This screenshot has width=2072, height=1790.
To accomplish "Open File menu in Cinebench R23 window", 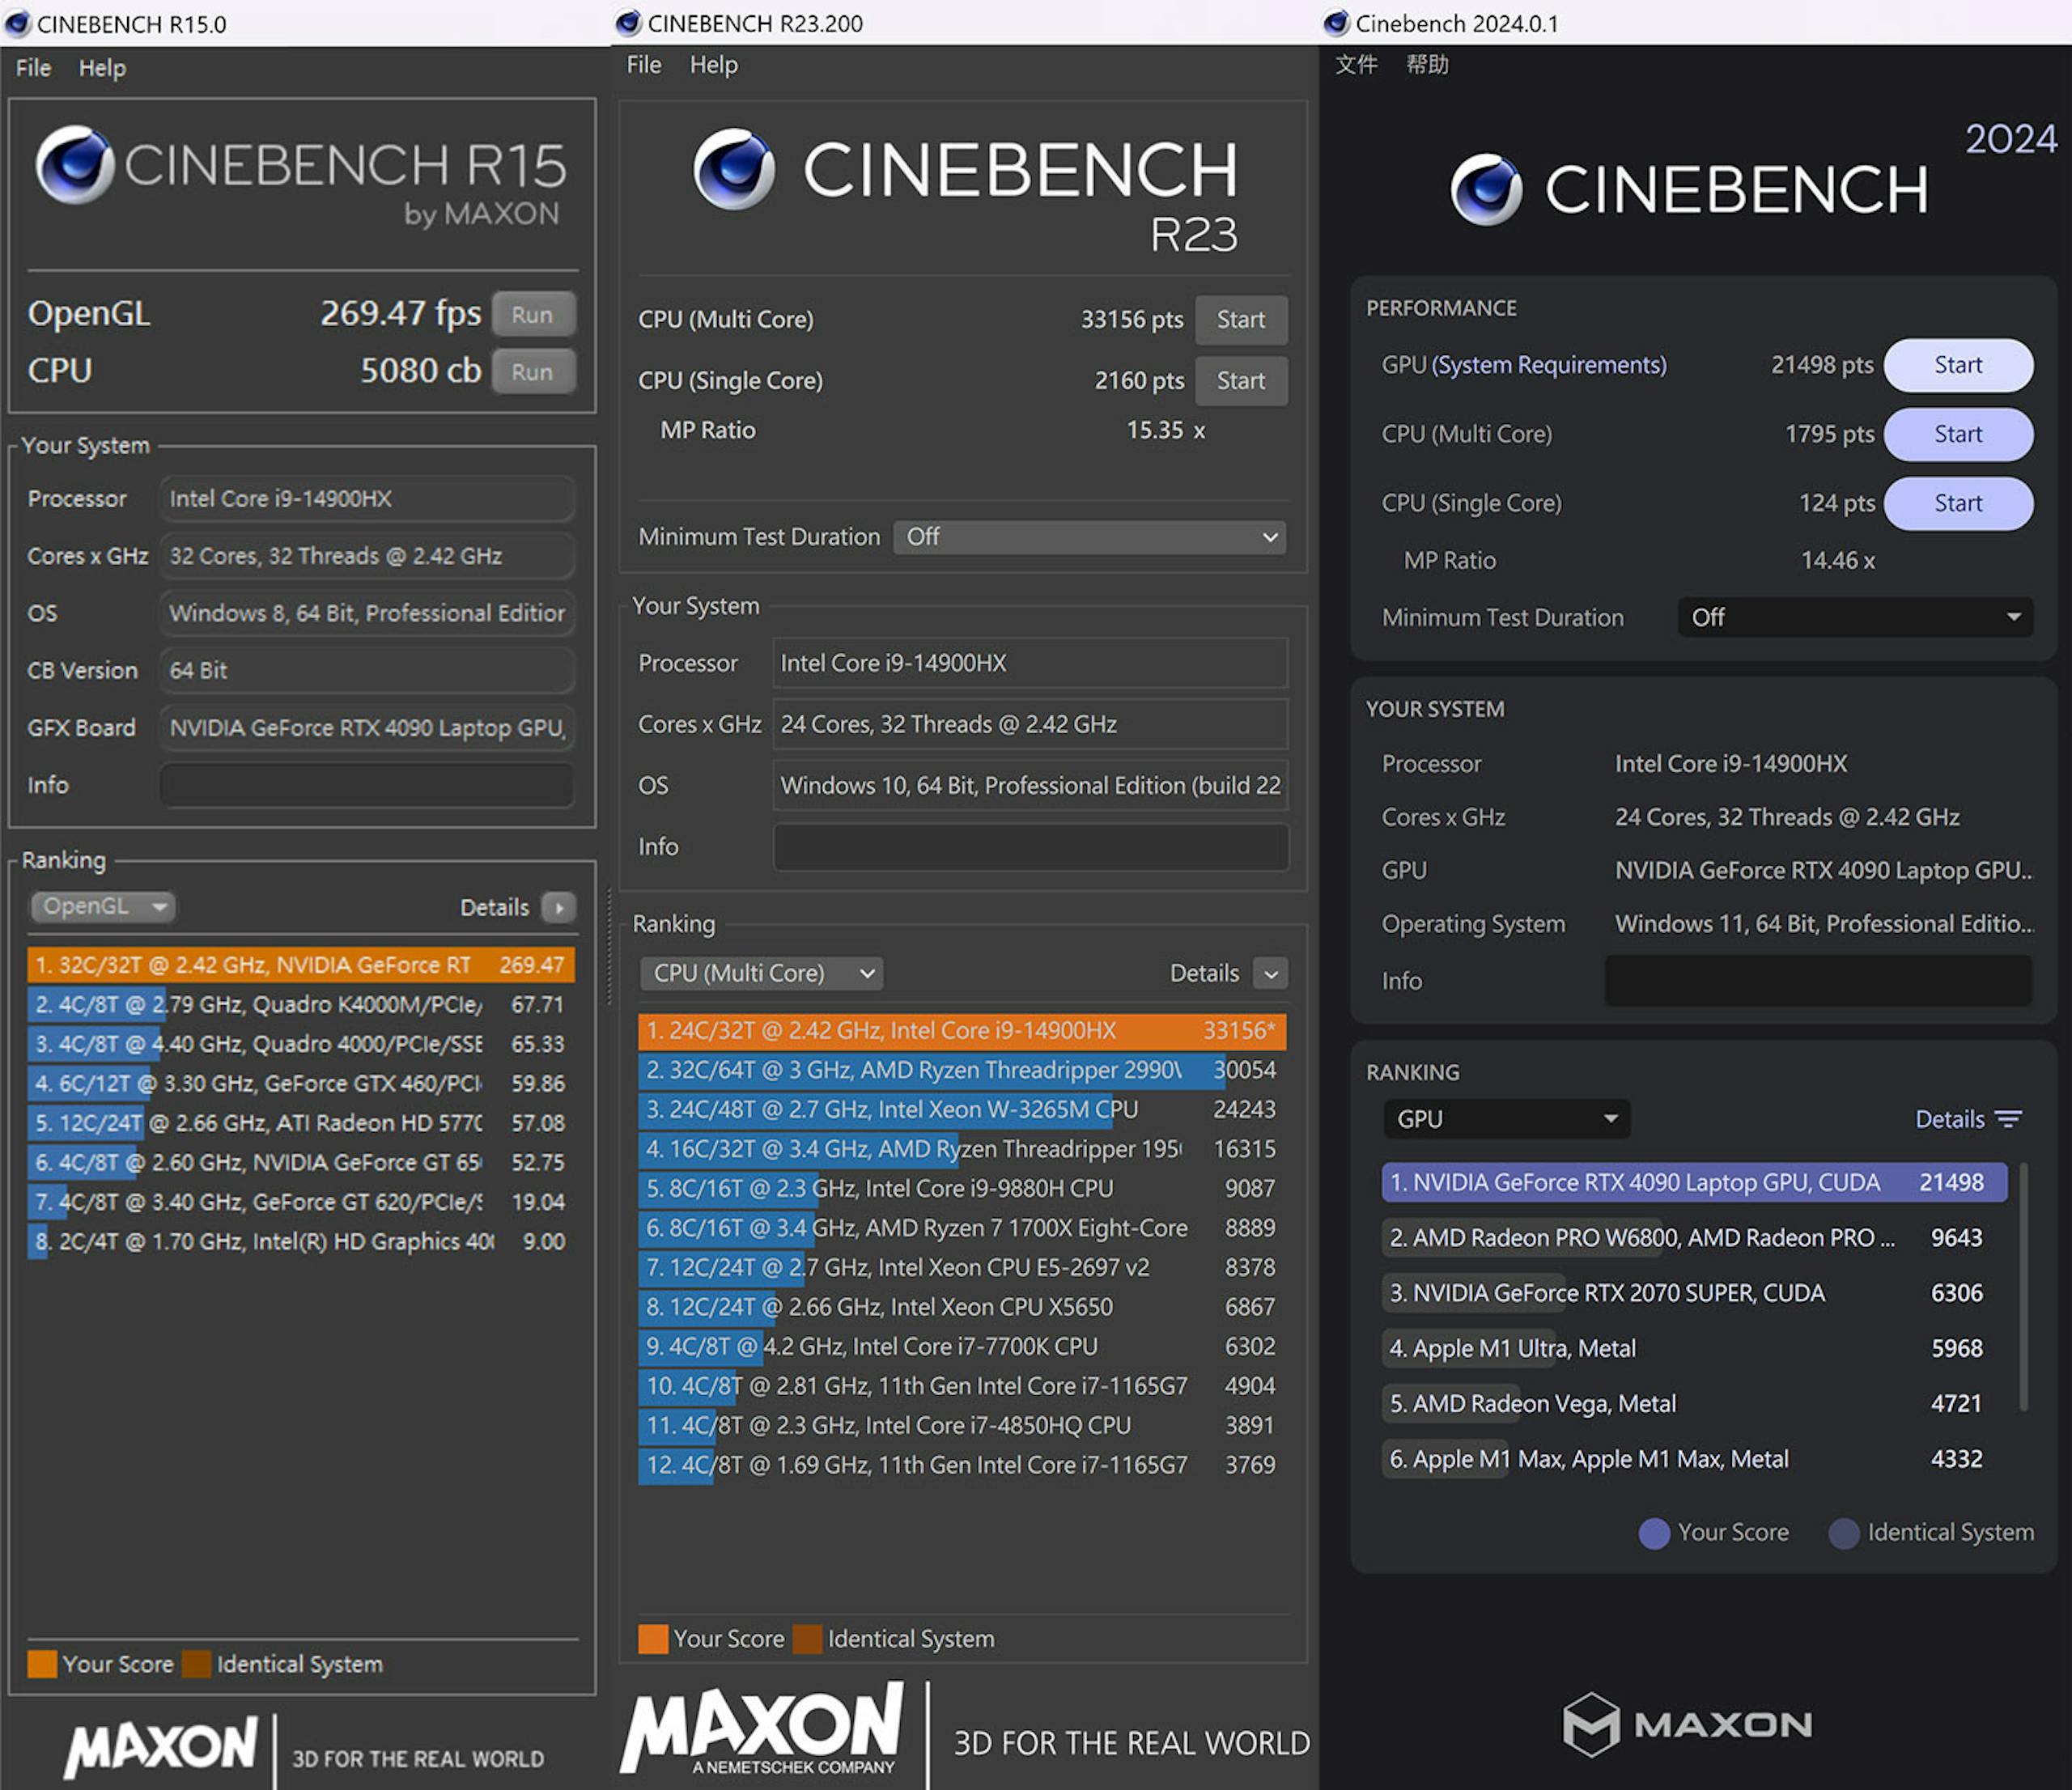I will pos(644,65).
